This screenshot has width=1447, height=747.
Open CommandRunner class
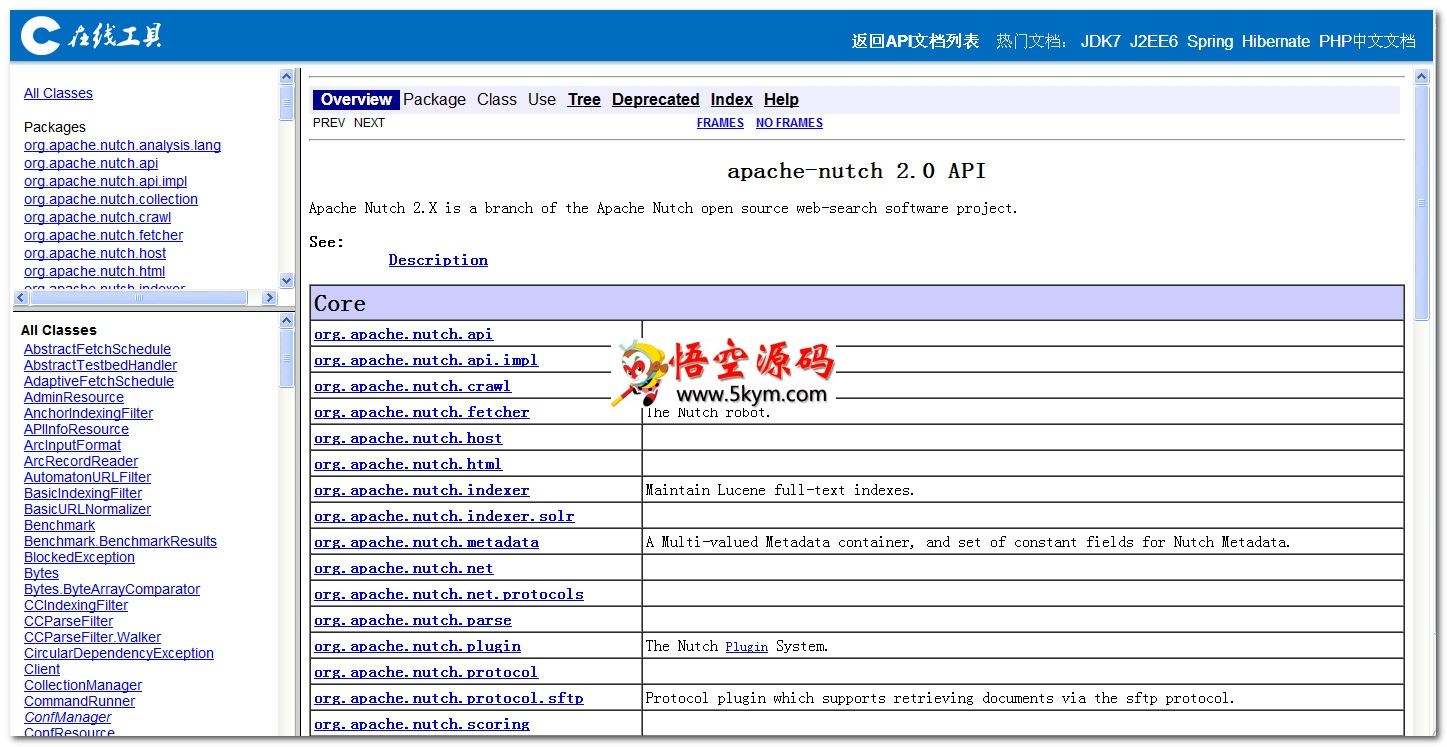tap(79, 701)
